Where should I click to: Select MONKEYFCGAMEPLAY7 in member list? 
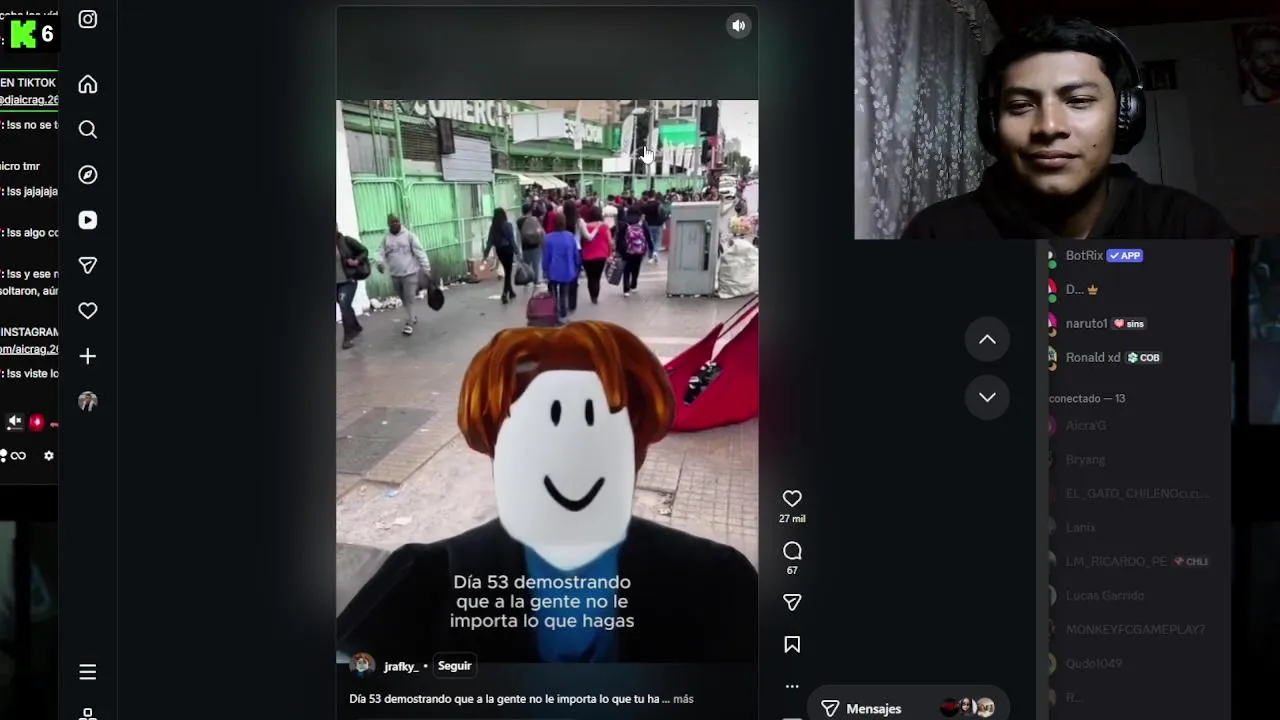1135,629
